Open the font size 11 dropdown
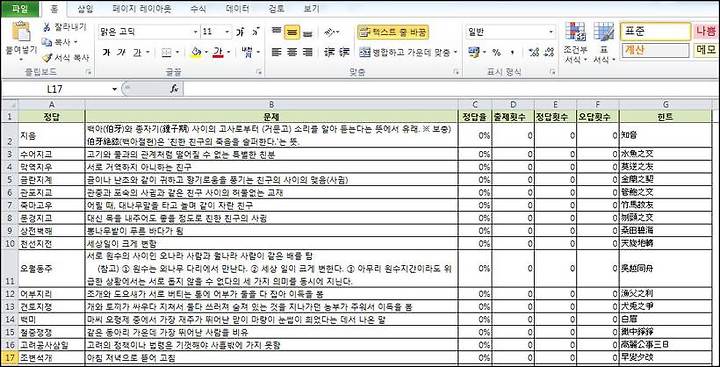 tap(228, 32)
